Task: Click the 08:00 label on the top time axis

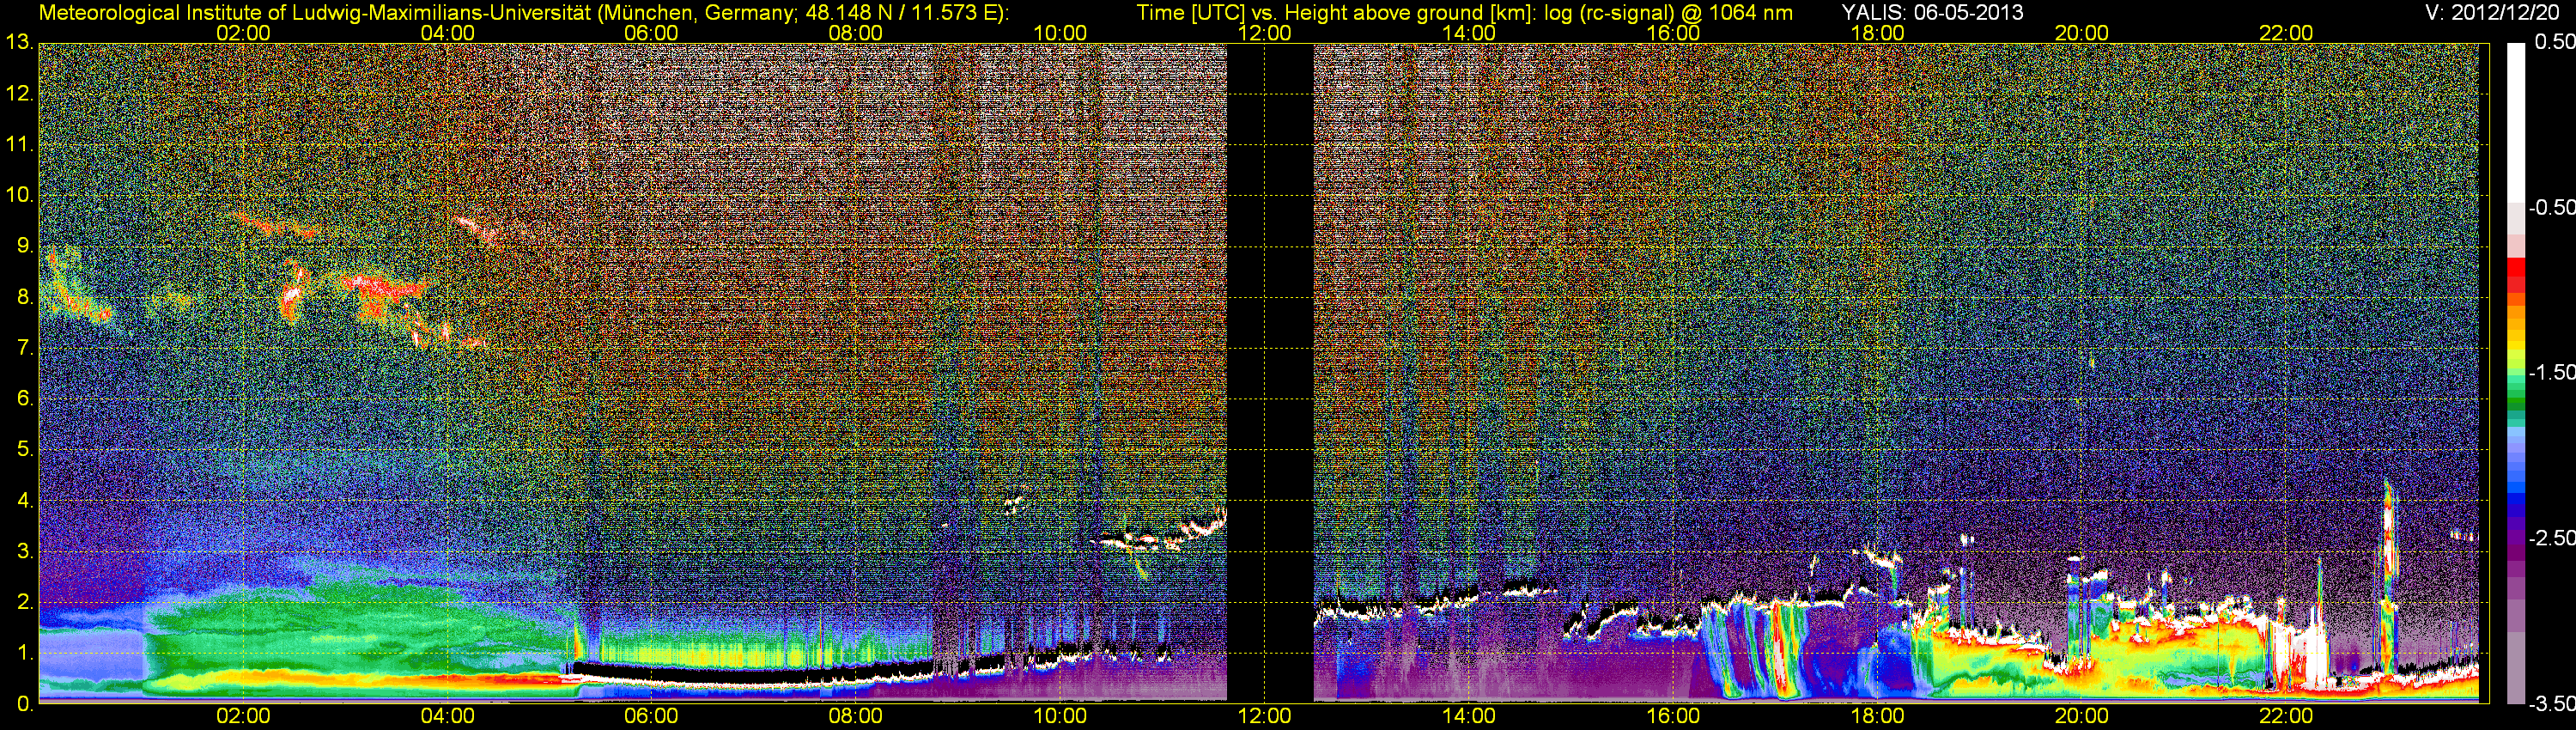Action: pyautogui.click(x=856, y=33)
